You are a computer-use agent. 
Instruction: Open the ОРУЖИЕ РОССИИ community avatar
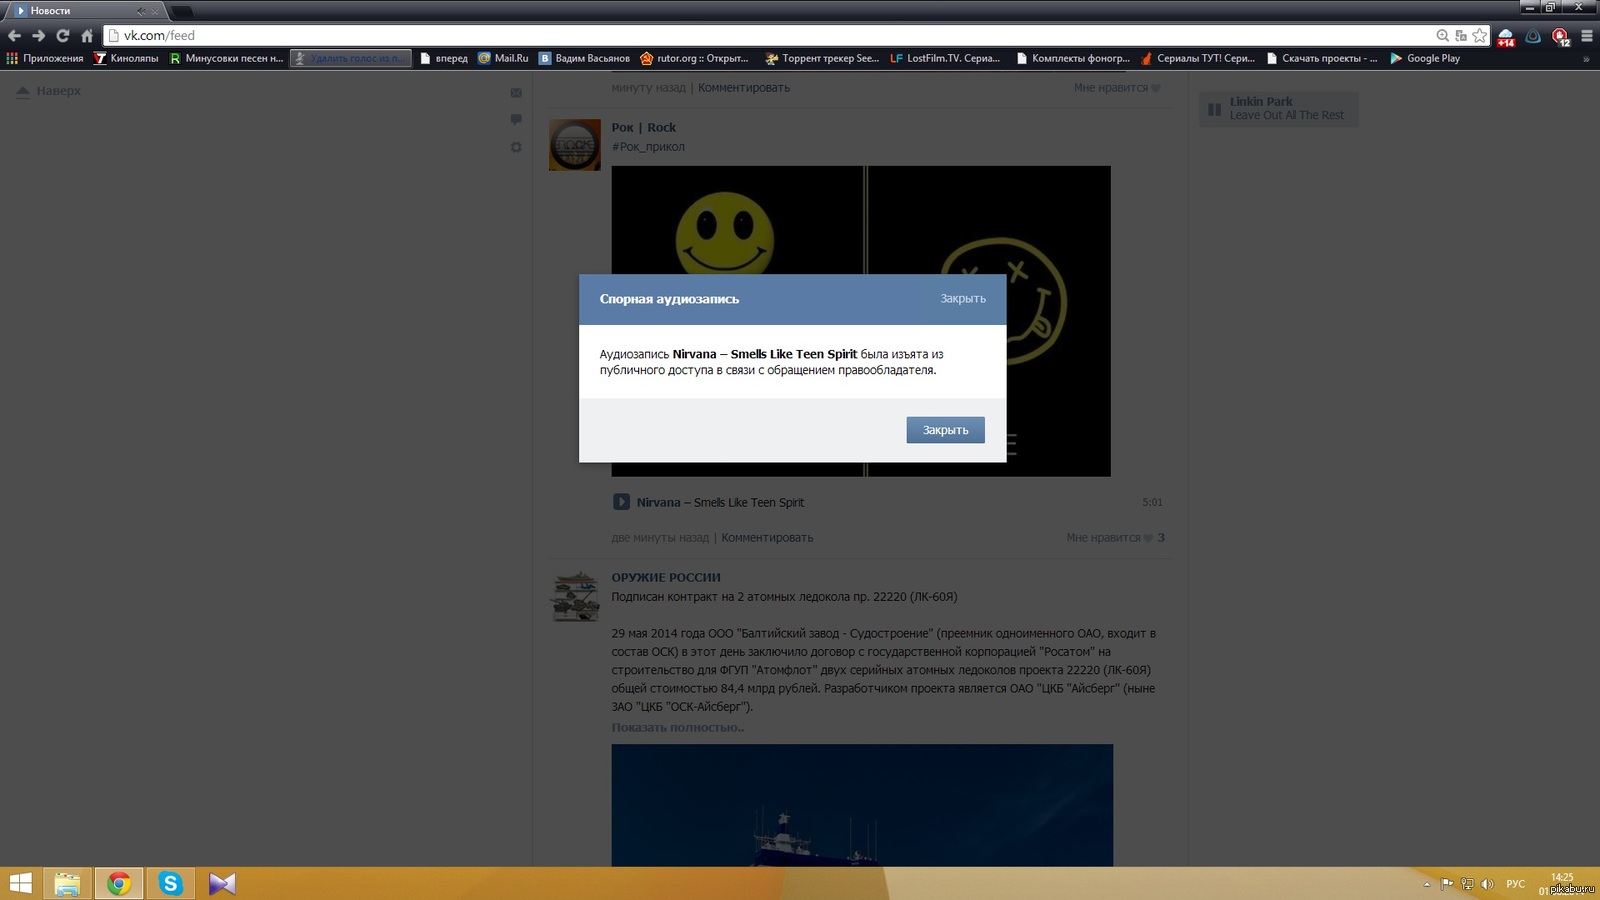coord(575,596)
